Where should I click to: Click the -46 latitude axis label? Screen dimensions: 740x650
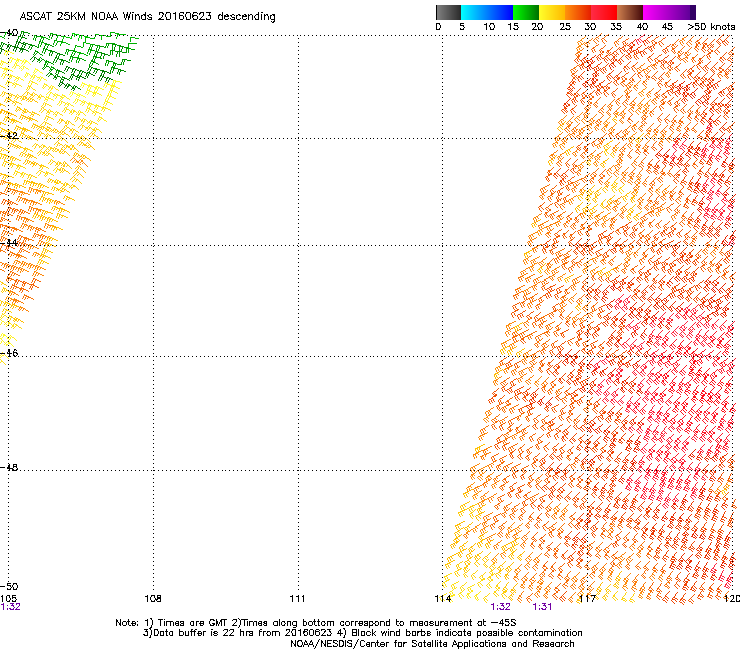point(9,353)
